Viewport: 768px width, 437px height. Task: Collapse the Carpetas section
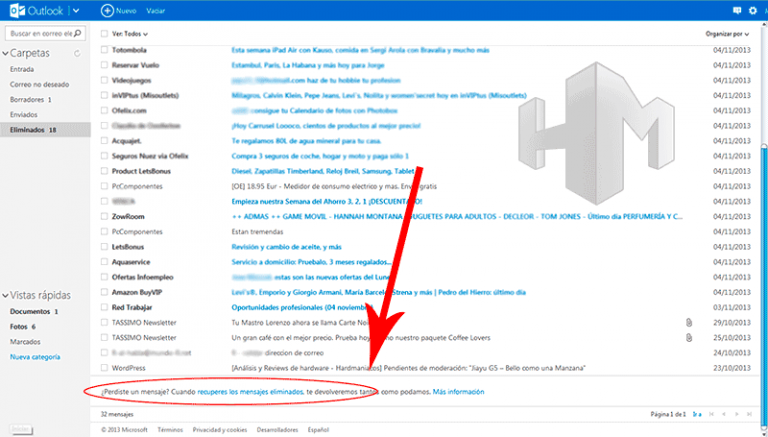pyautogui.click(x=5, y=53)
